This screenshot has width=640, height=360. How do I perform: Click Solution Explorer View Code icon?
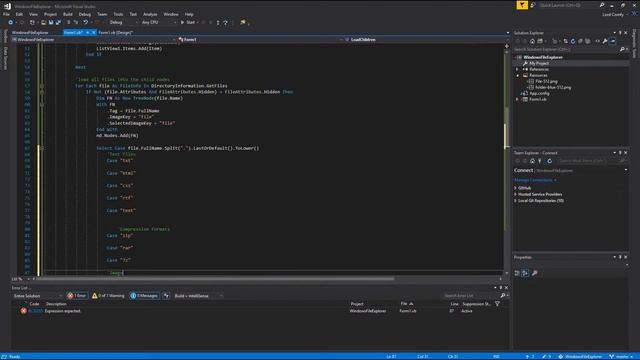pyautogui.click(x=598, y=41)
